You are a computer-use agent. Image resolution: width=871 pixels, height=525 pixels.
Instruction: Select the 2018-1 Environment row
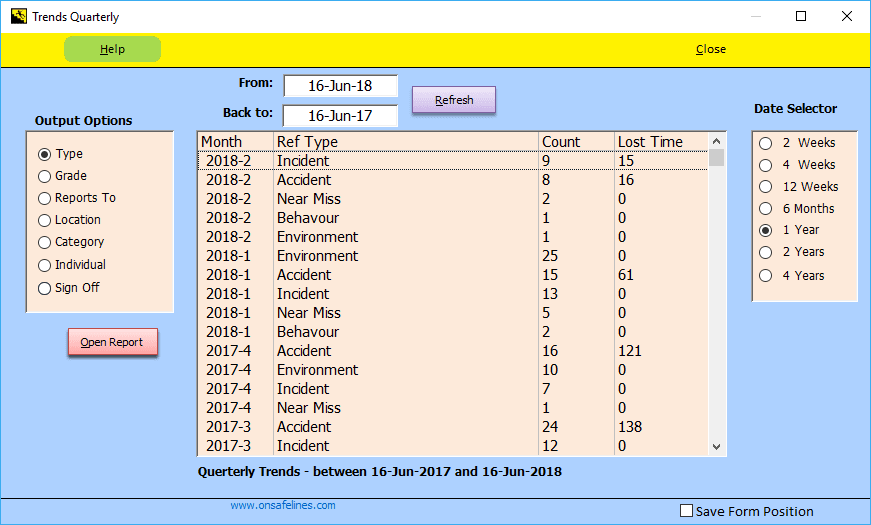tap(453, 256)
